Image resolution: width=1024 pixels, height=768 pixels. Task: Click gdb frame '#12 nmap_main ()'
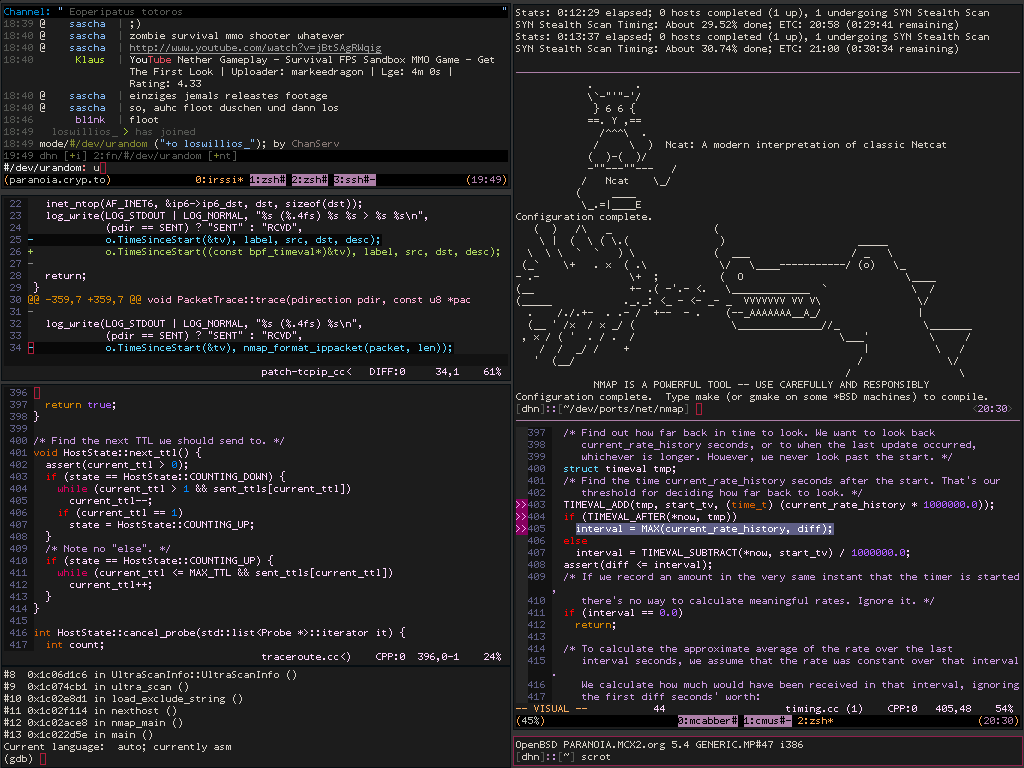[x=93, y=723]
